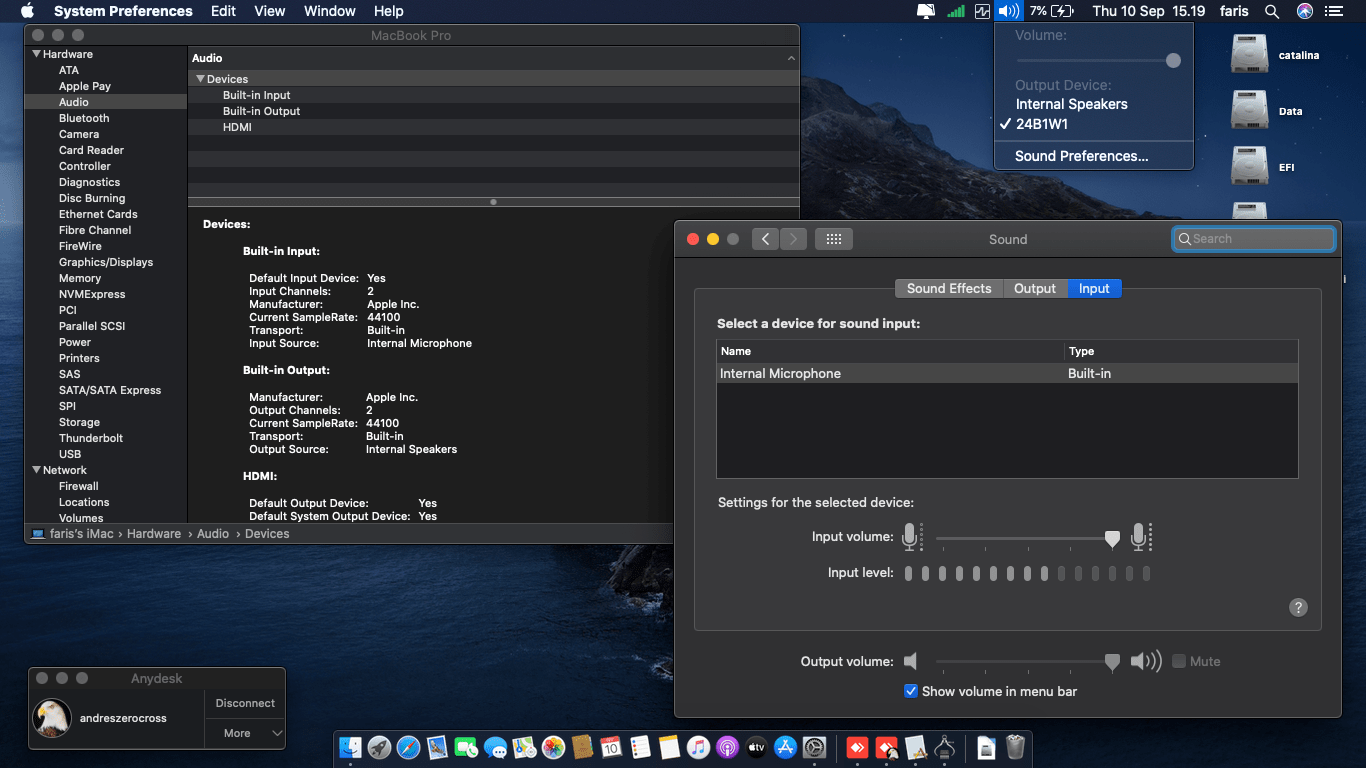Open the EFI drive on desktop
Viewport: 1366px width, 768px height.
[x=1250, y=167]
